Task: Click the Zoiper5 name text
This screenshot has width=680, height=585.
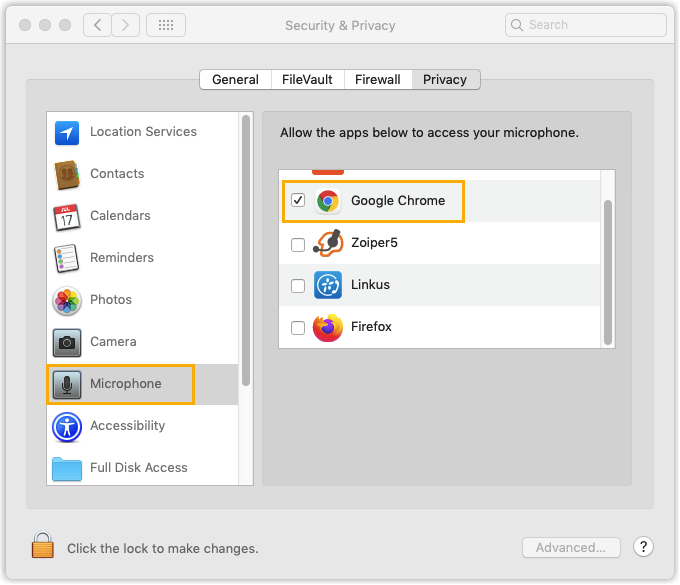Action: pos(374,243)
